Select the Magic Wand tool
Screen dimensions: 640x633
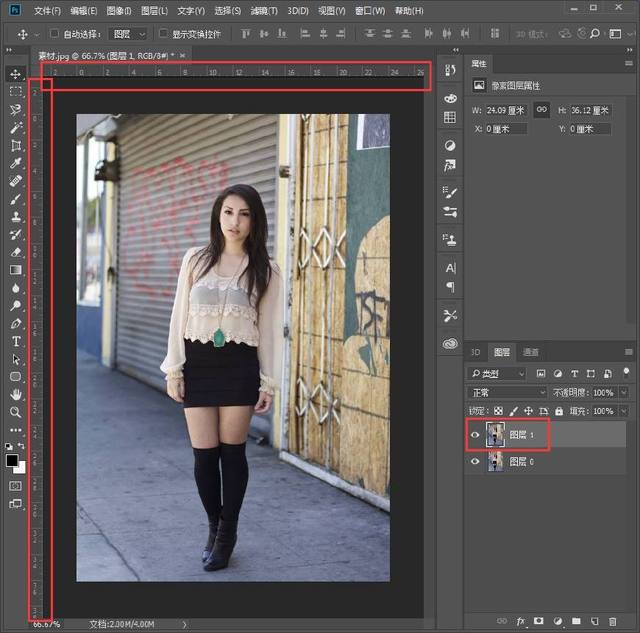pyautogui.click(x=16, y=128)
